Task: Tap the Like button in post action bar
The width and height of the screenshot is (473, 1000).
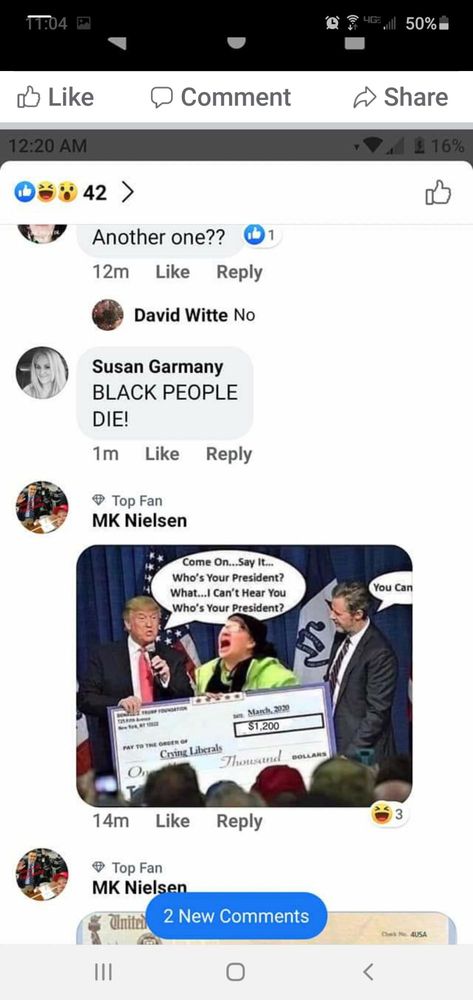Action: click(55, 97)
